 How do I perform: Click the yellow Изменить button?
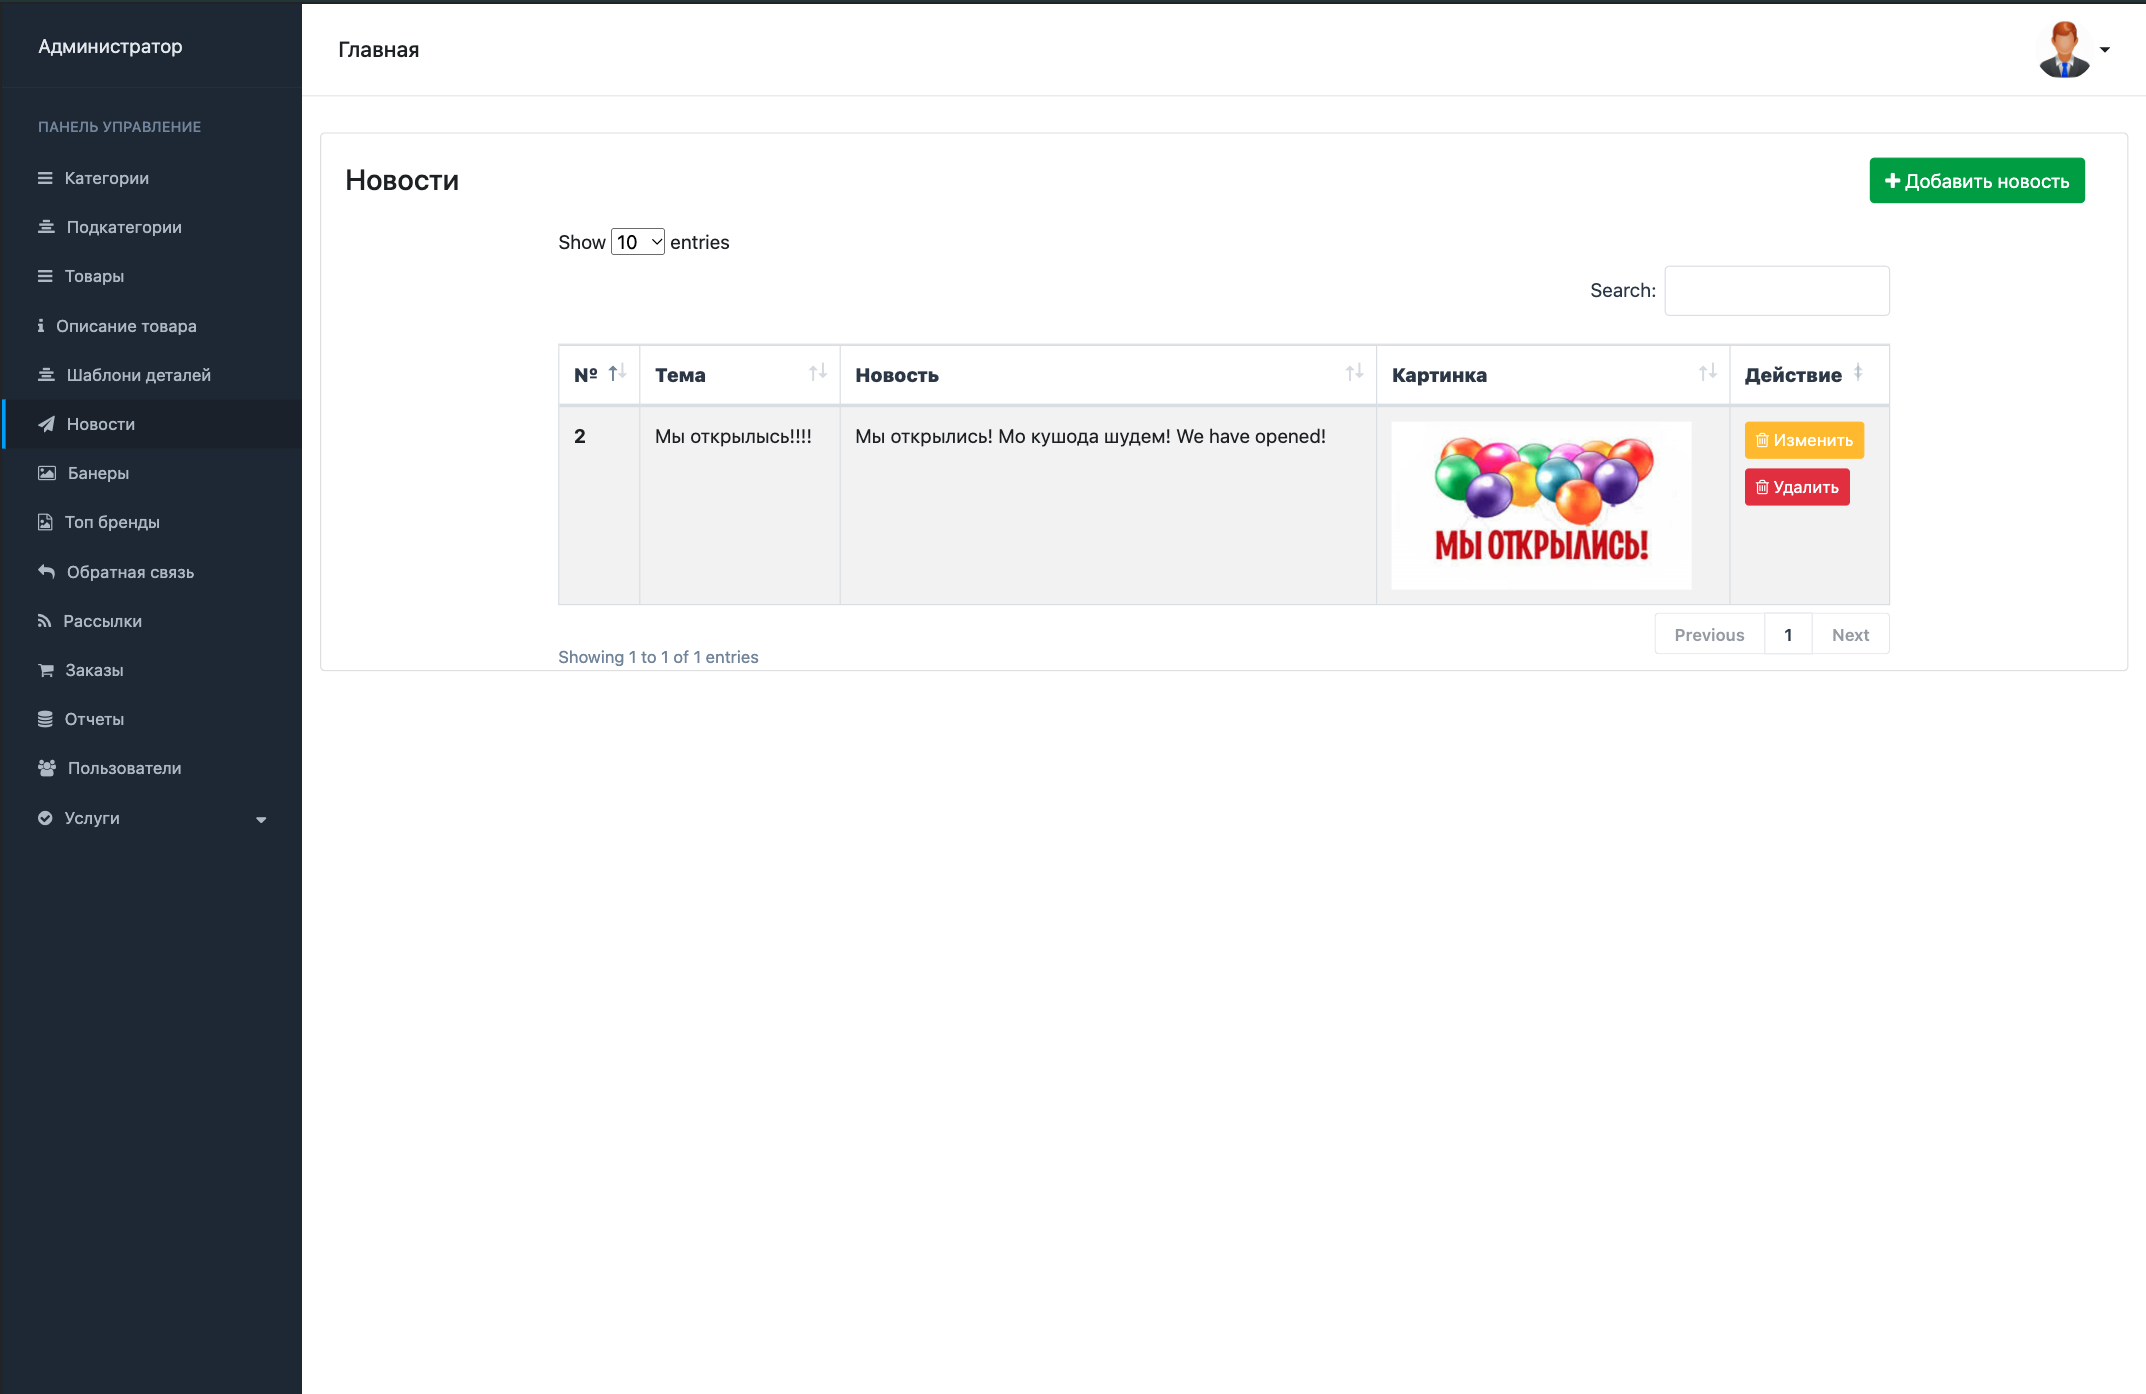click(x=1804, y=440)
